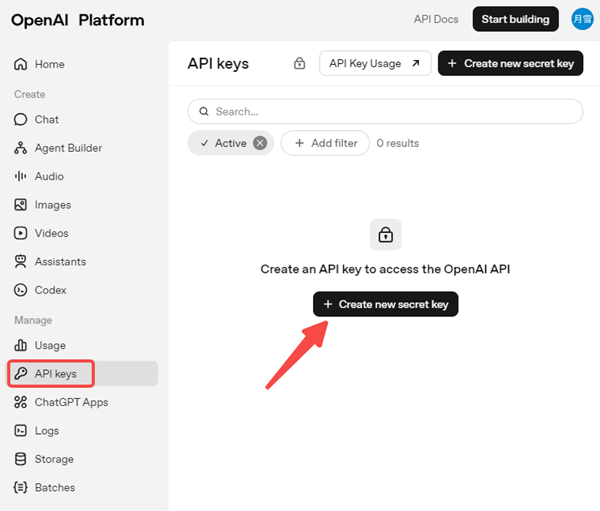The image size is (600, 511).
Task: Select Codex label
Action: click(x=51, y=290)
